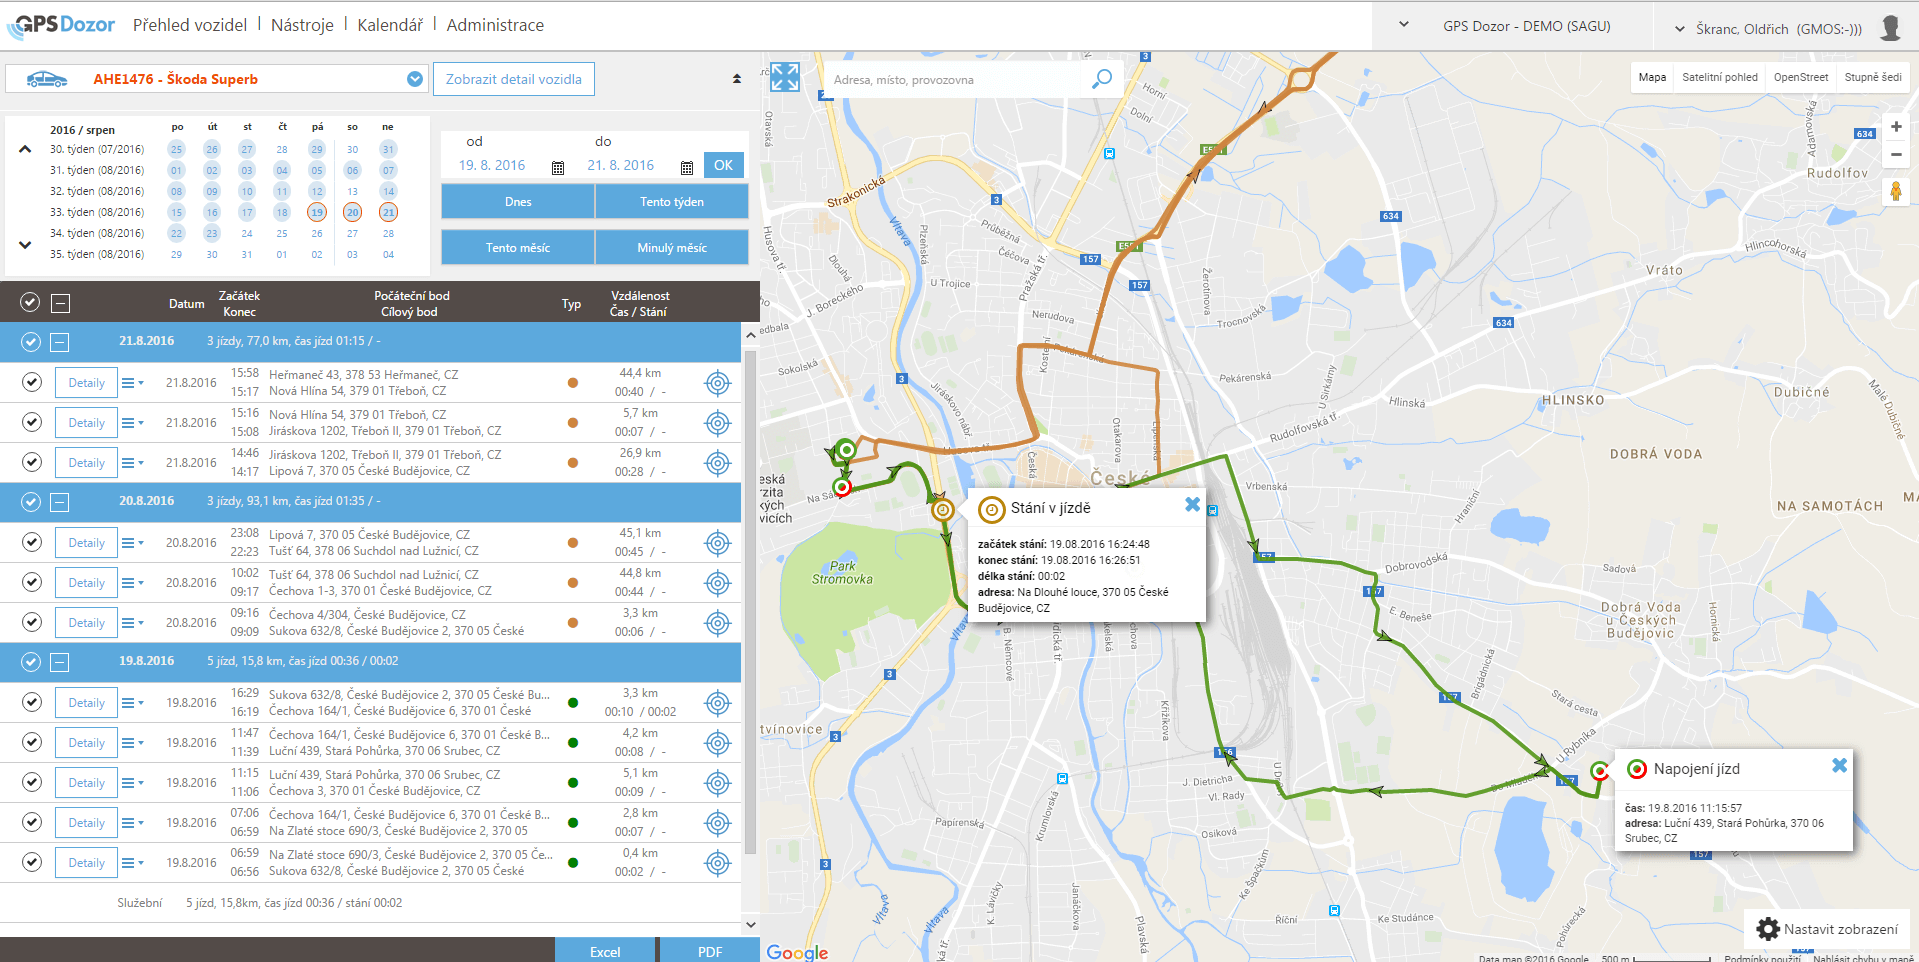Toggle the select-all trips header checkbox
The image size is (1919, 962).
(30, 302)
